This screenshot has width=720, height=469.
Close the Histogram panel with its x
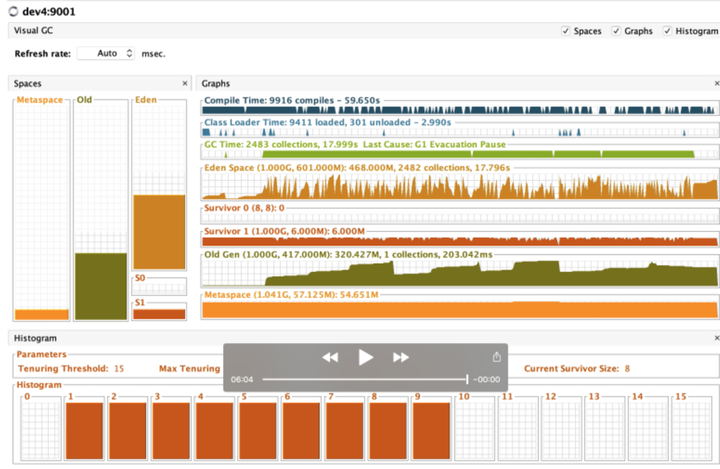716,340
